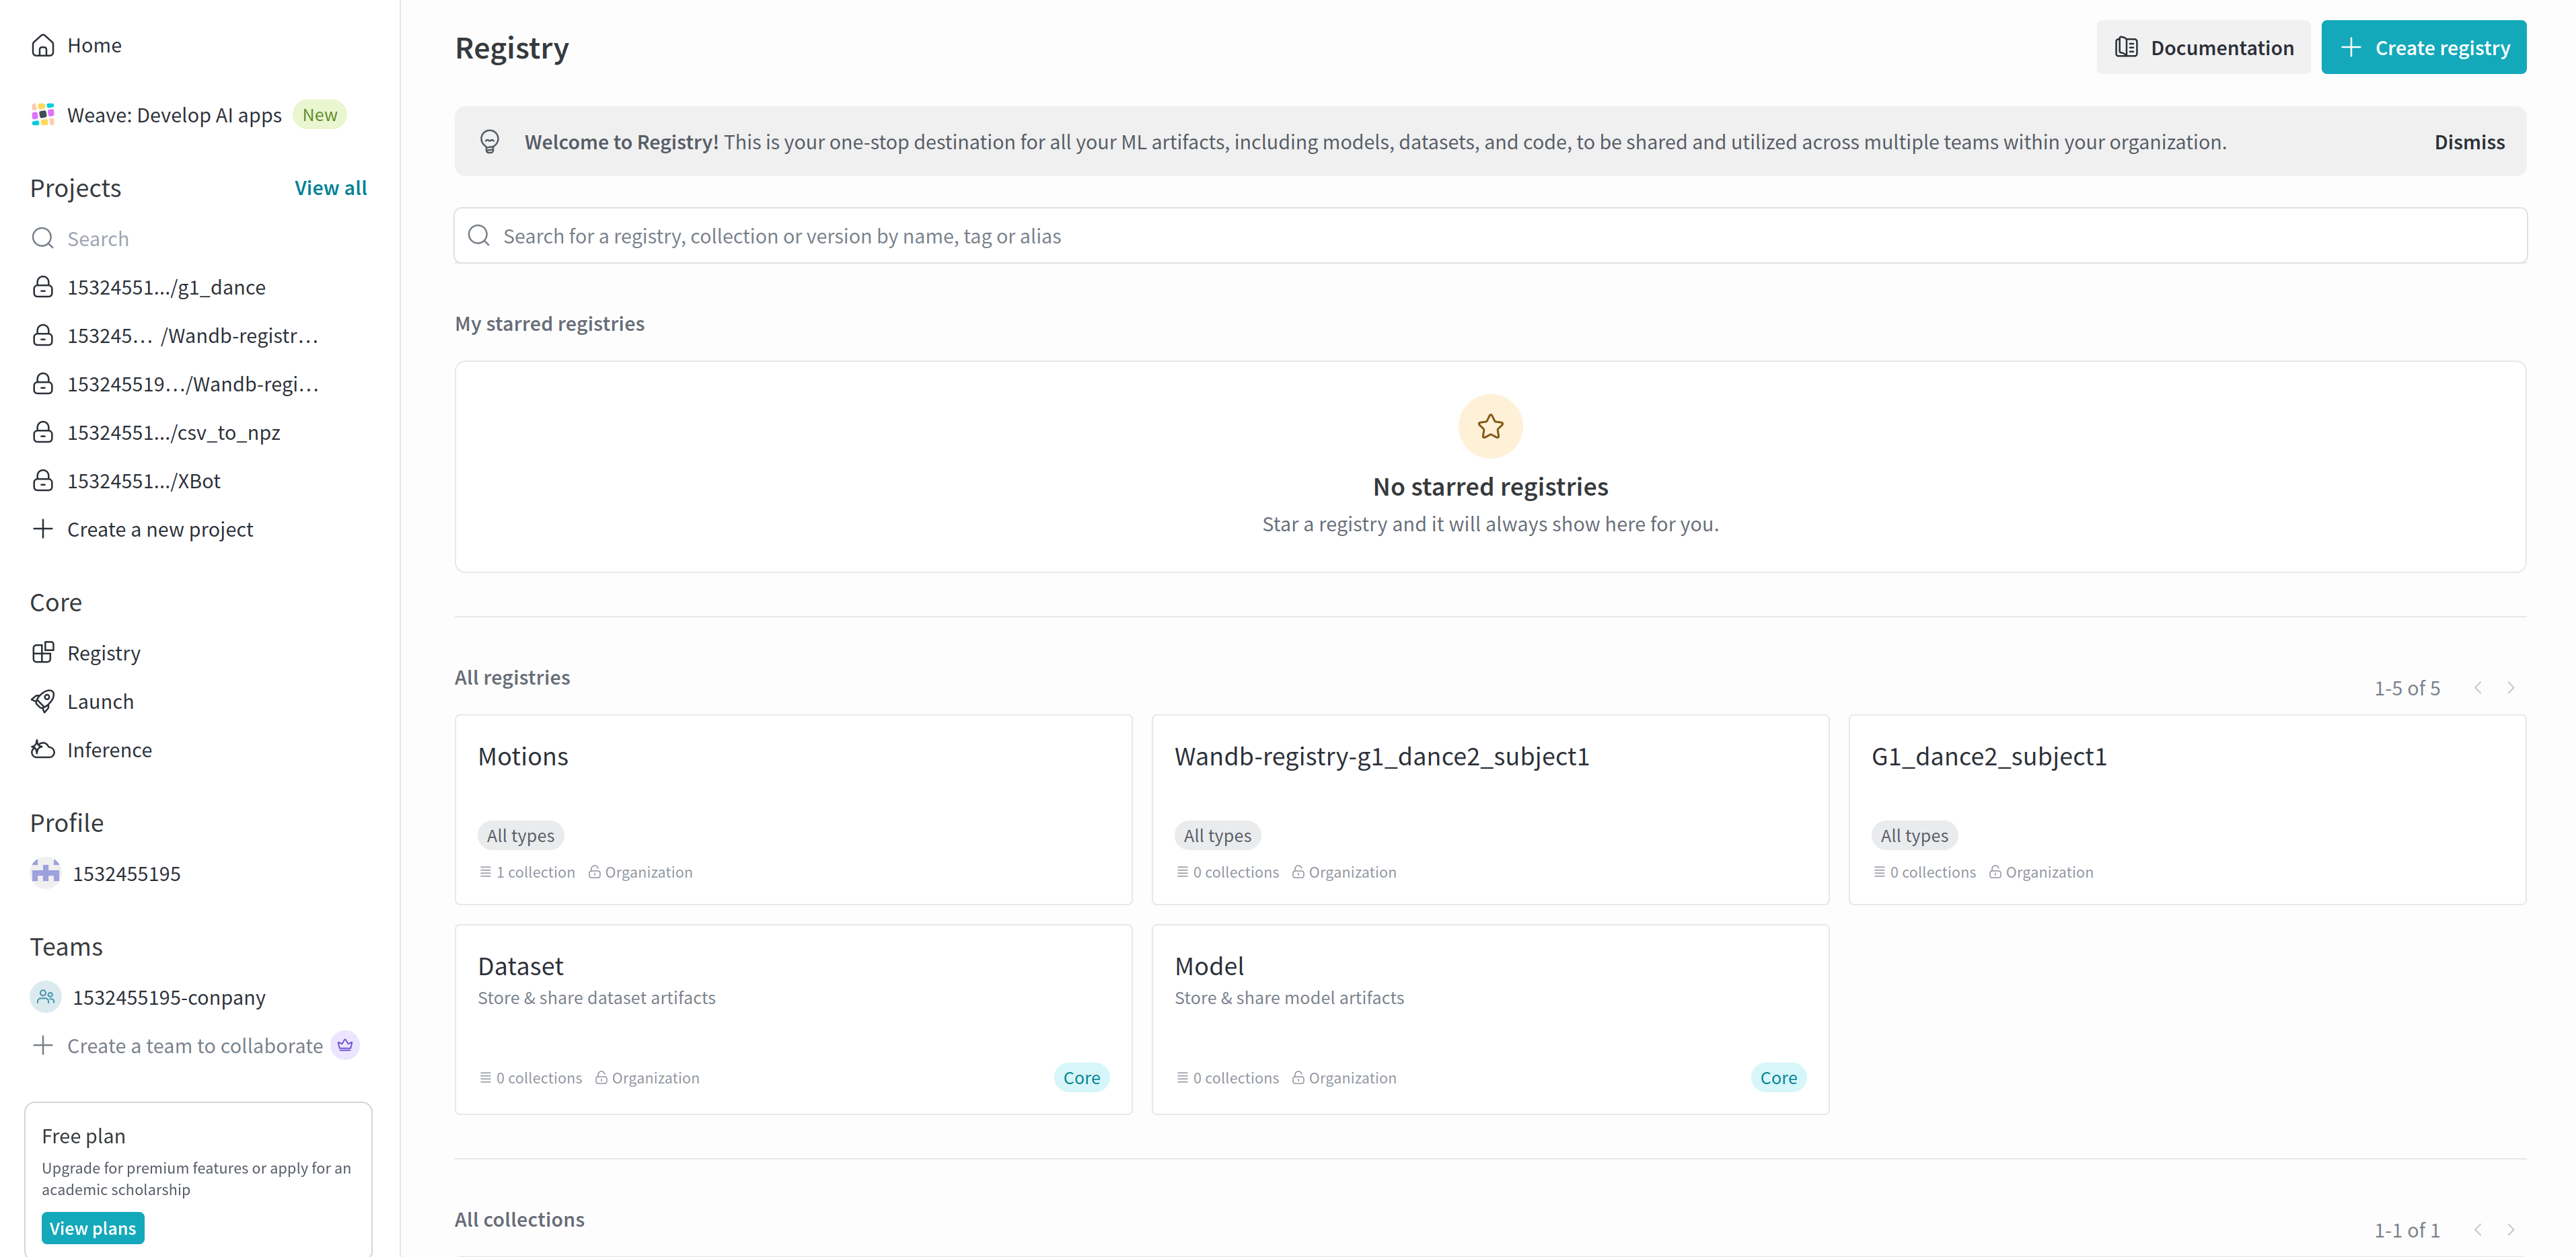The image size is (2576, 1257).
Task: Click the Create registry button
Action: tap(2423, 47)
